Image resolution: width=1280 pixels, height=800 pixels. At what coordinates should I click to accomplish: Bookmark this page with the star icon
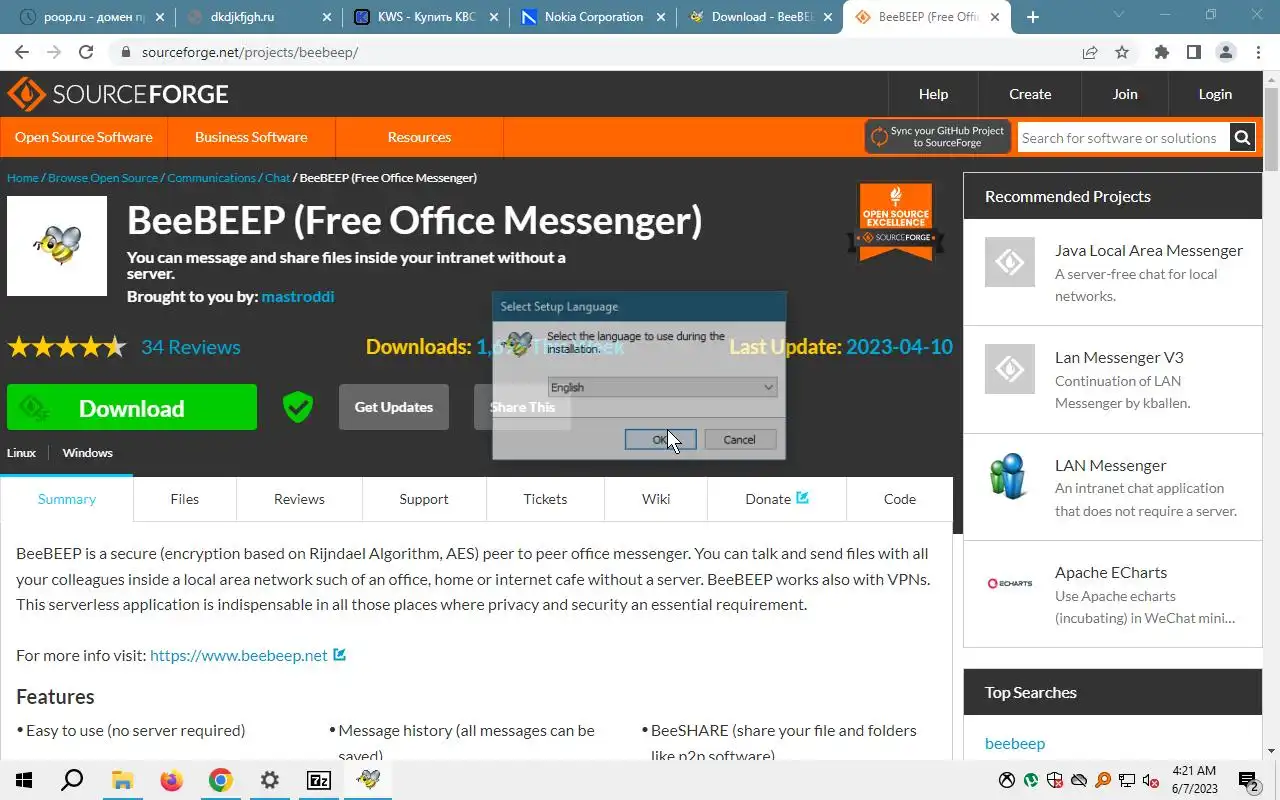click(1122, 52)
